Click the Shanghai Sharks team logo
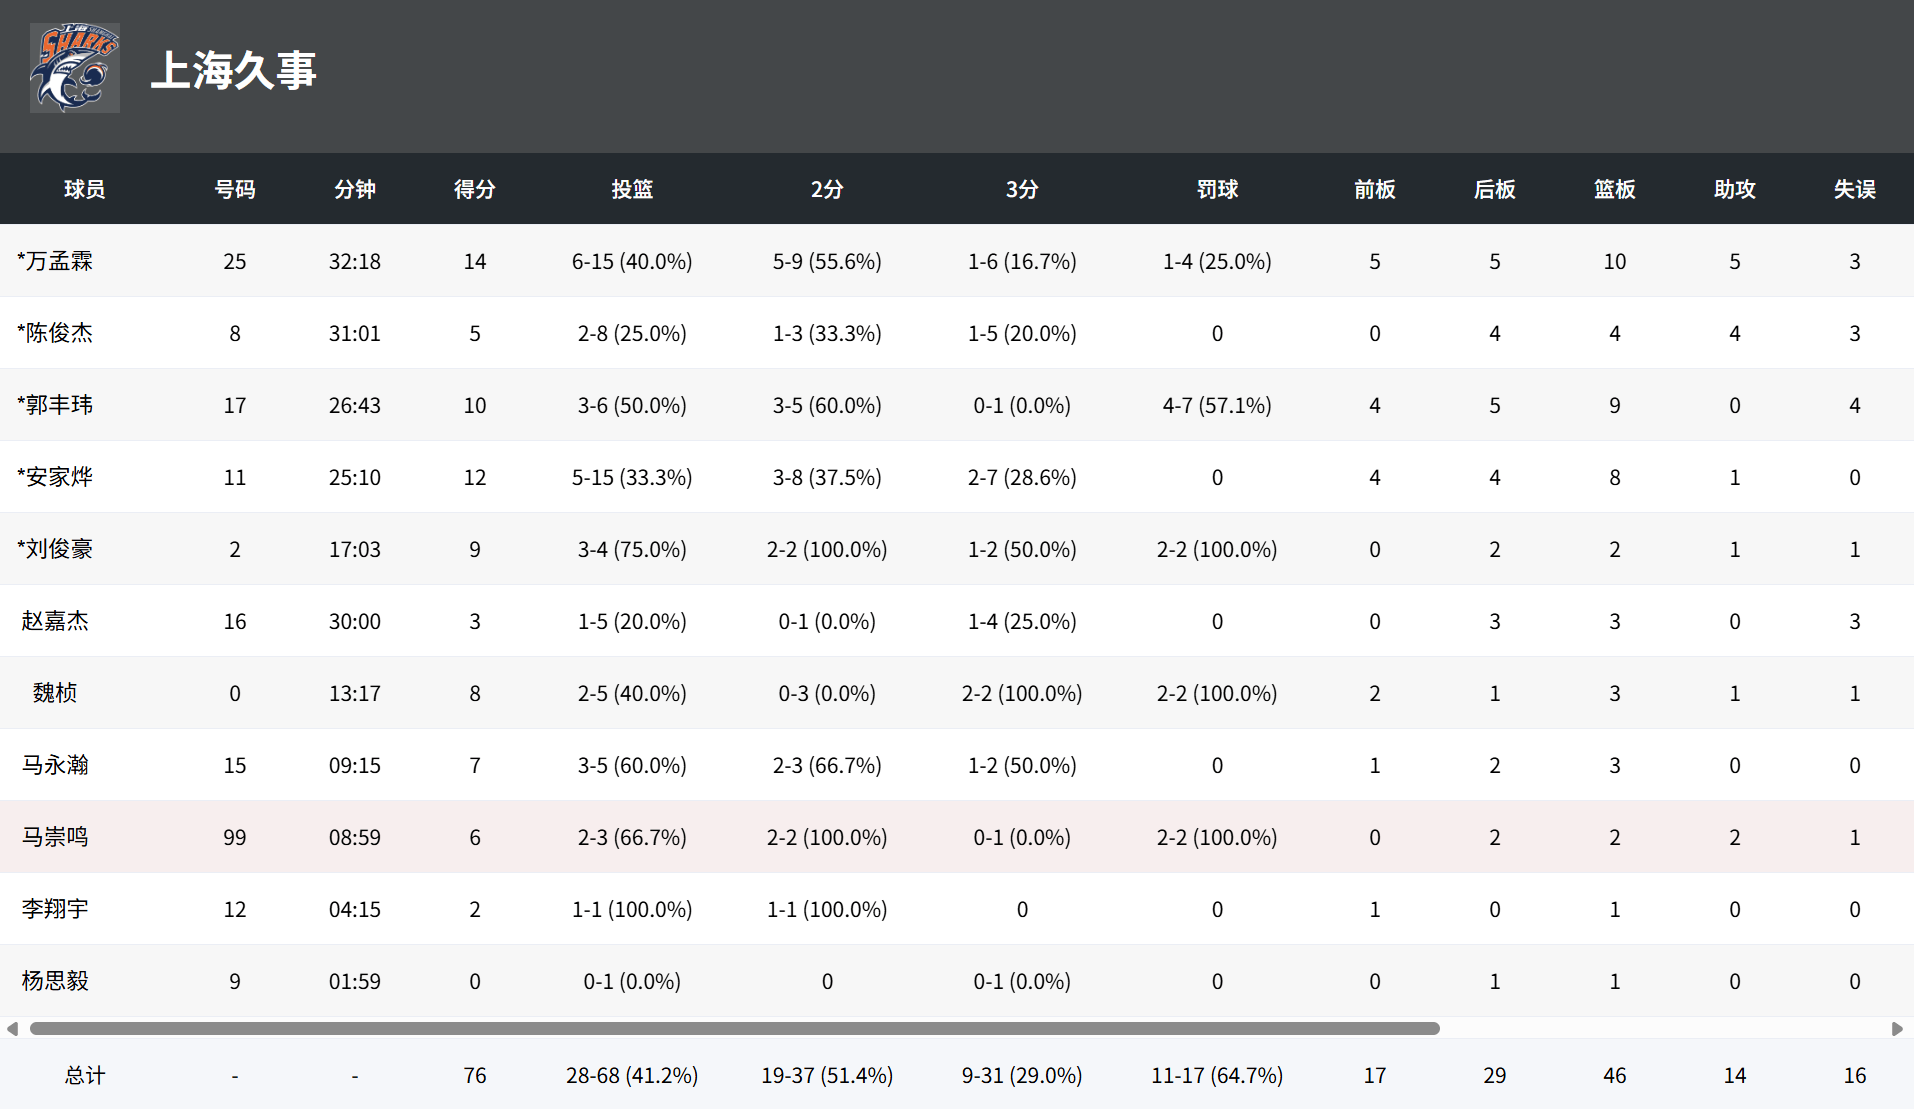This screenshot has width=1914, height=1109. [75, 68]
